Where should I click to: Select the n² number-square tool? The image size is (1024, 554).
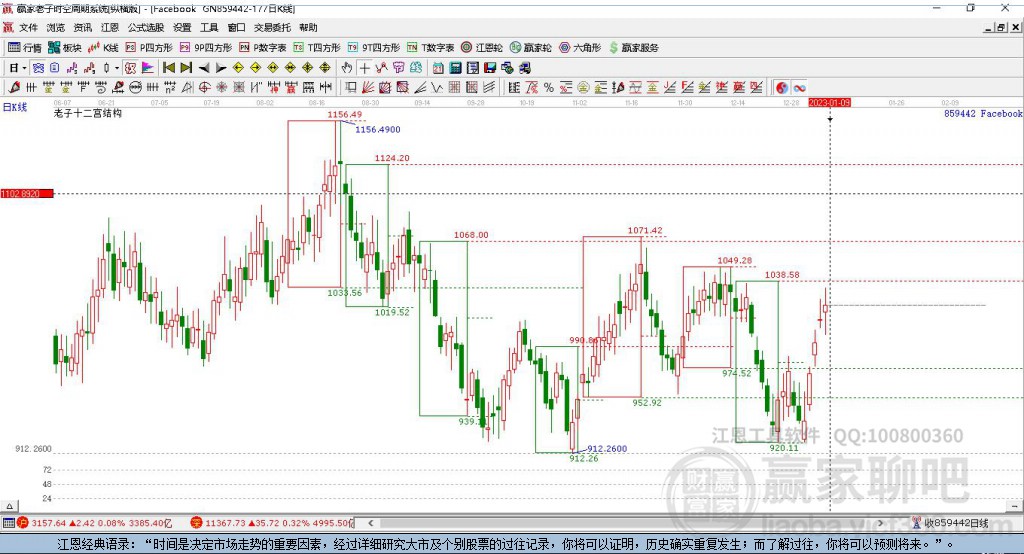pyautogui.click(x=170, y=88)
